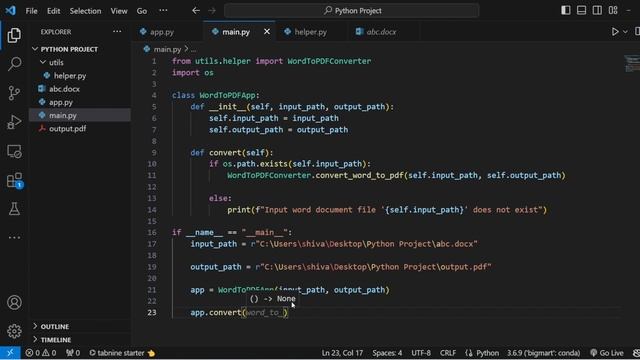The image size is (640, 360).
Task: Open app.py in explorer tree
Action: (x=61, y=102)
